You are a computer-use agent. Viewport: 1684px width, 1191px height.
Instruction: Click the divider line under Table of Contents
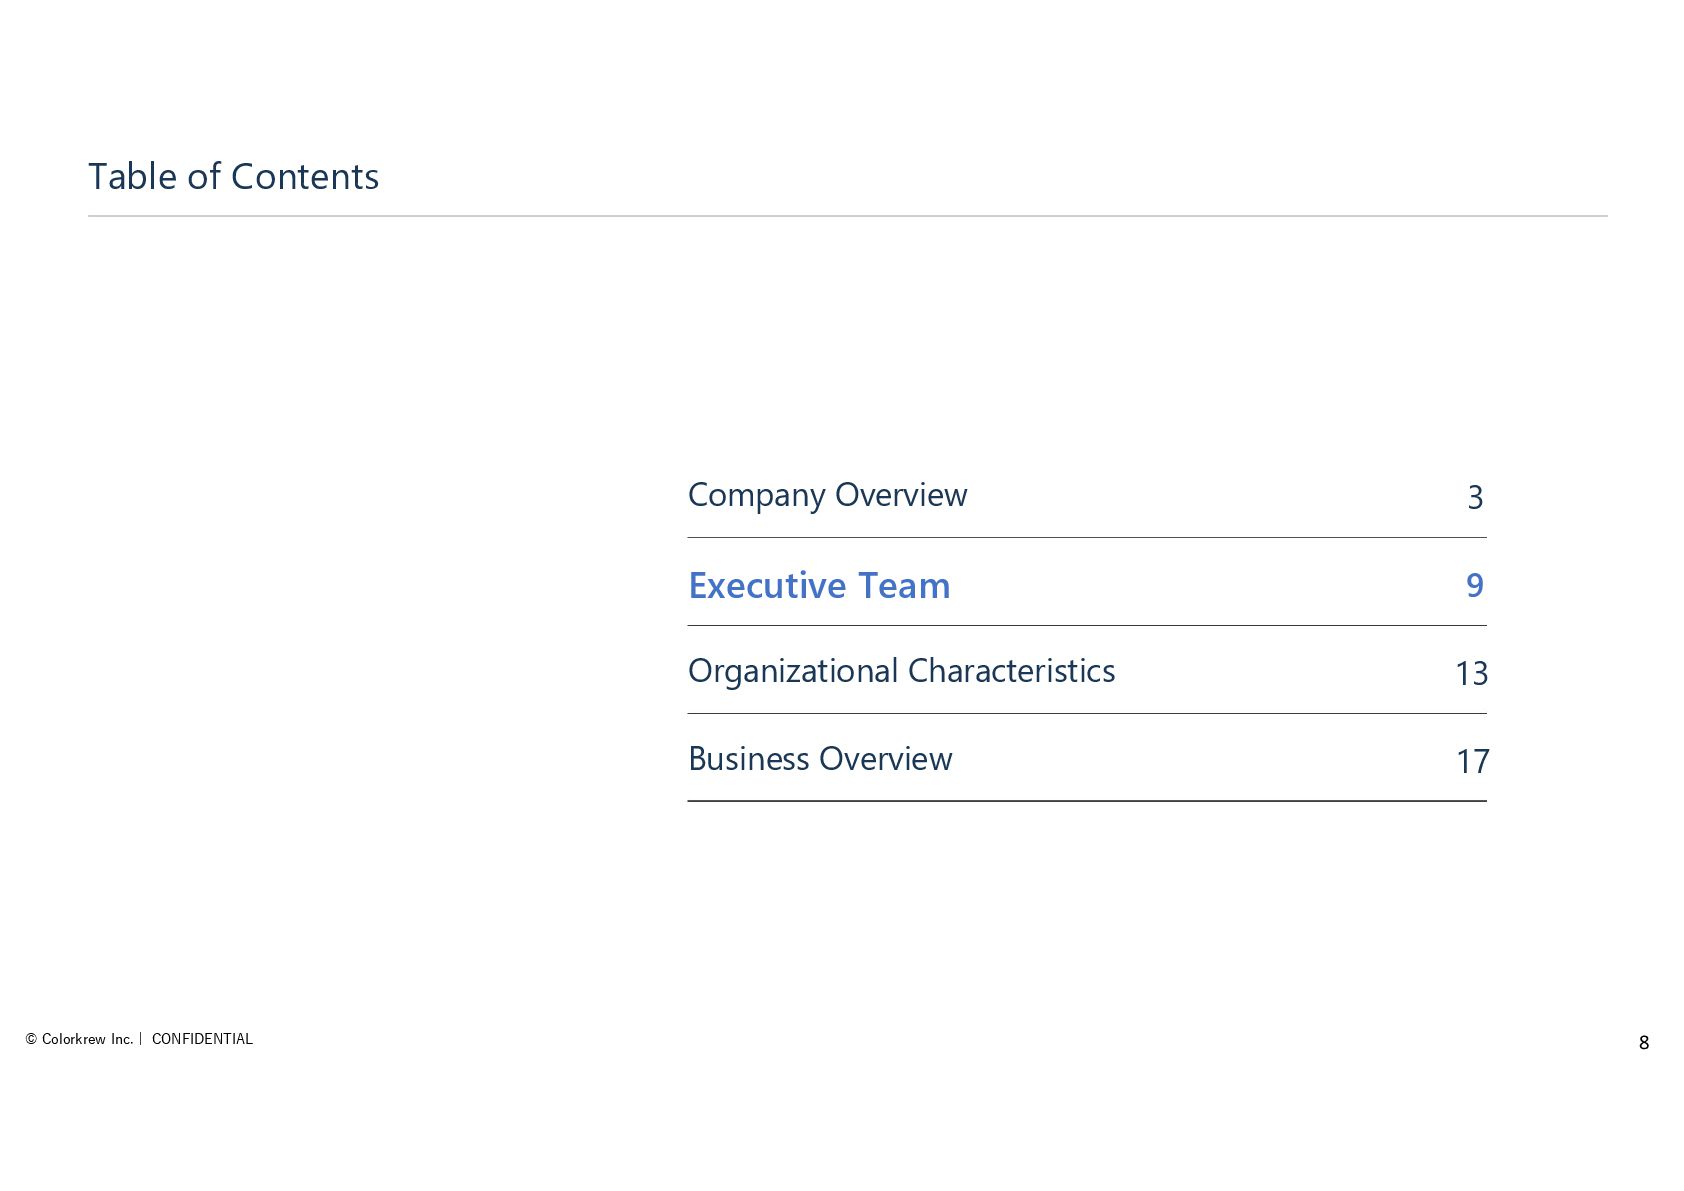[x=847, y=216]
